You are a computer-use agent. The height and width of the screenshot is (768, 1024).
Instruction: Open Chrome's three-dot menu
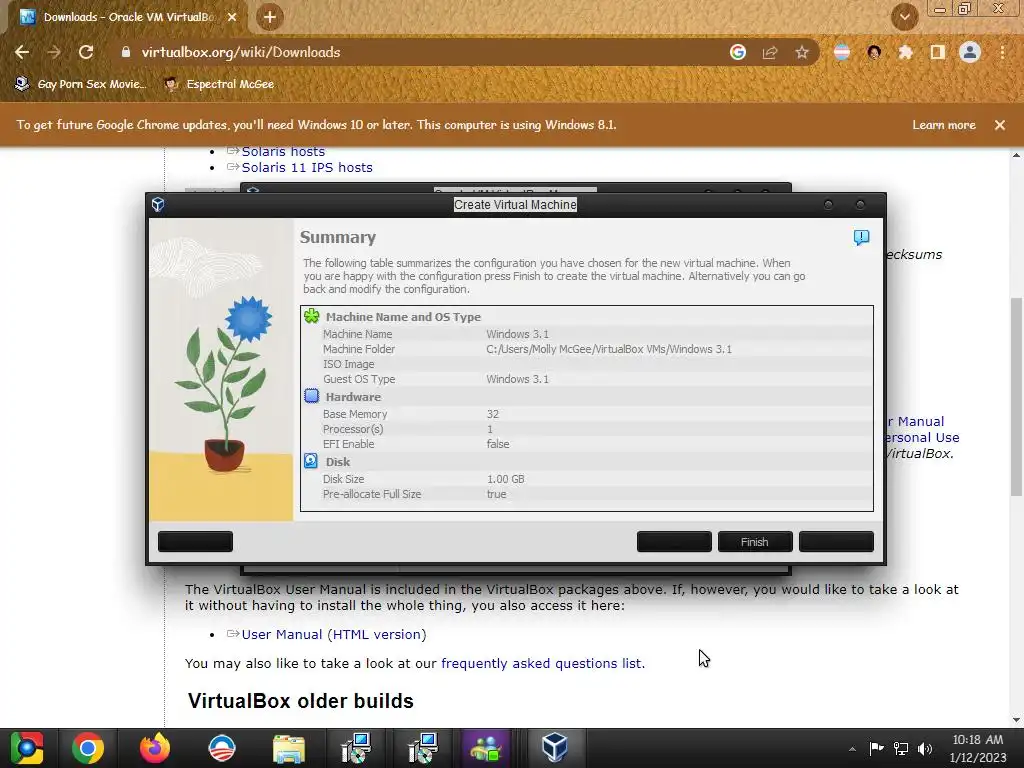1002,52
